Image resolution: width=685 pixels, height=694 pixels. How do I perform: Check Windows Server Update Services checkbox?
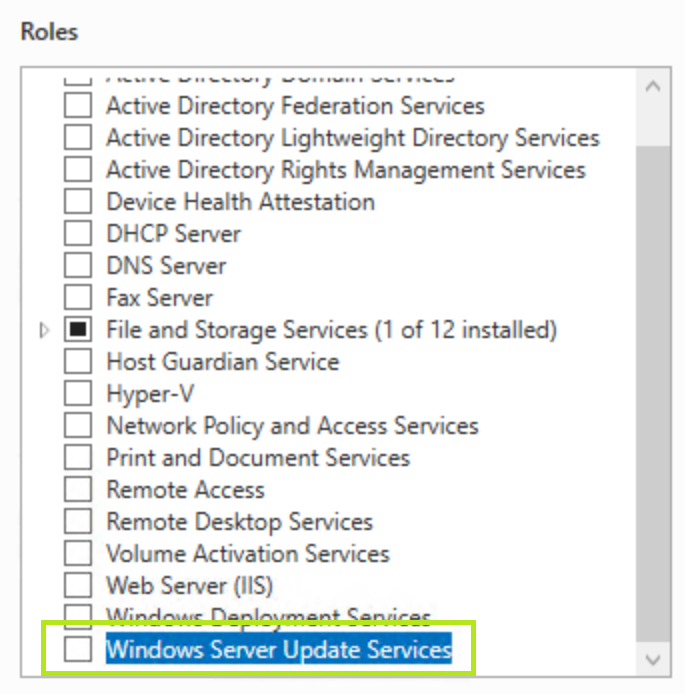78,650
